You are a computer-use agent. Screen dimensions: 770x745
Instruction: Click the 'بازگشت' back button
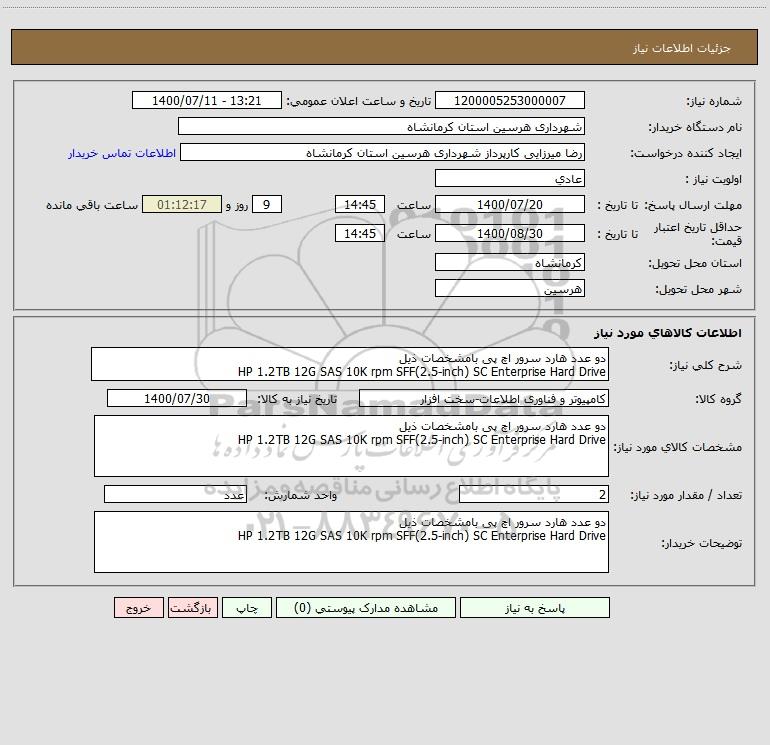192,608
